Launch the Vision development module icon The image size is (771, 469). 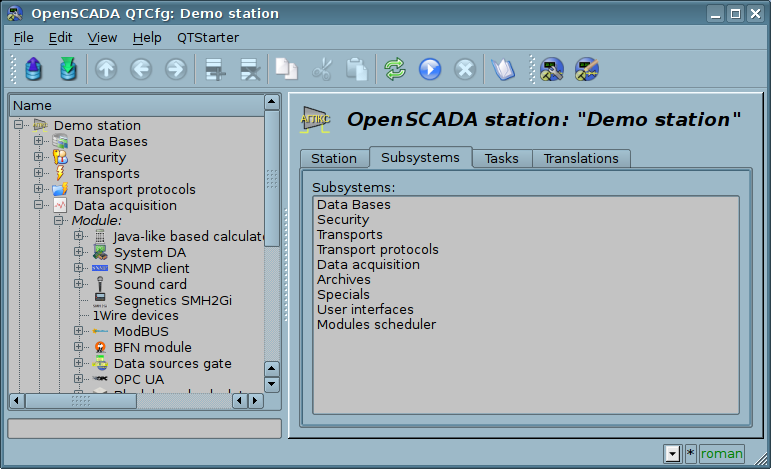[587, 69]
